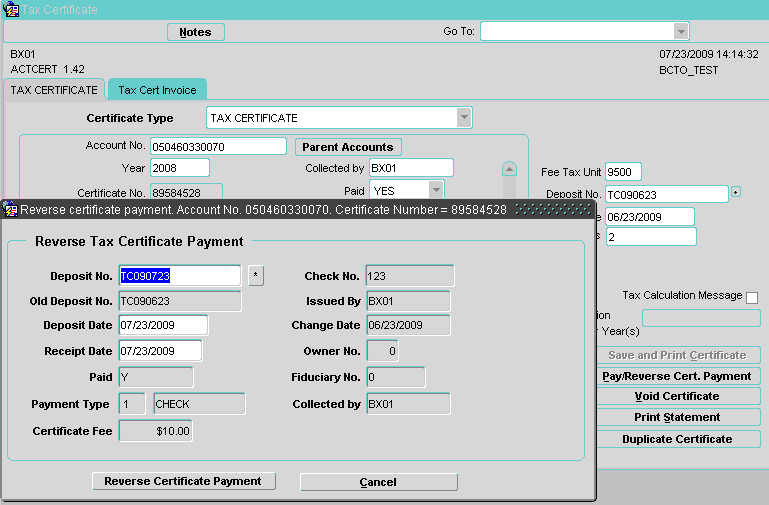Switch to the Tax Cert Invoice tab
The width and height of the screenshot is (769, 505).
tap(157, 90)
